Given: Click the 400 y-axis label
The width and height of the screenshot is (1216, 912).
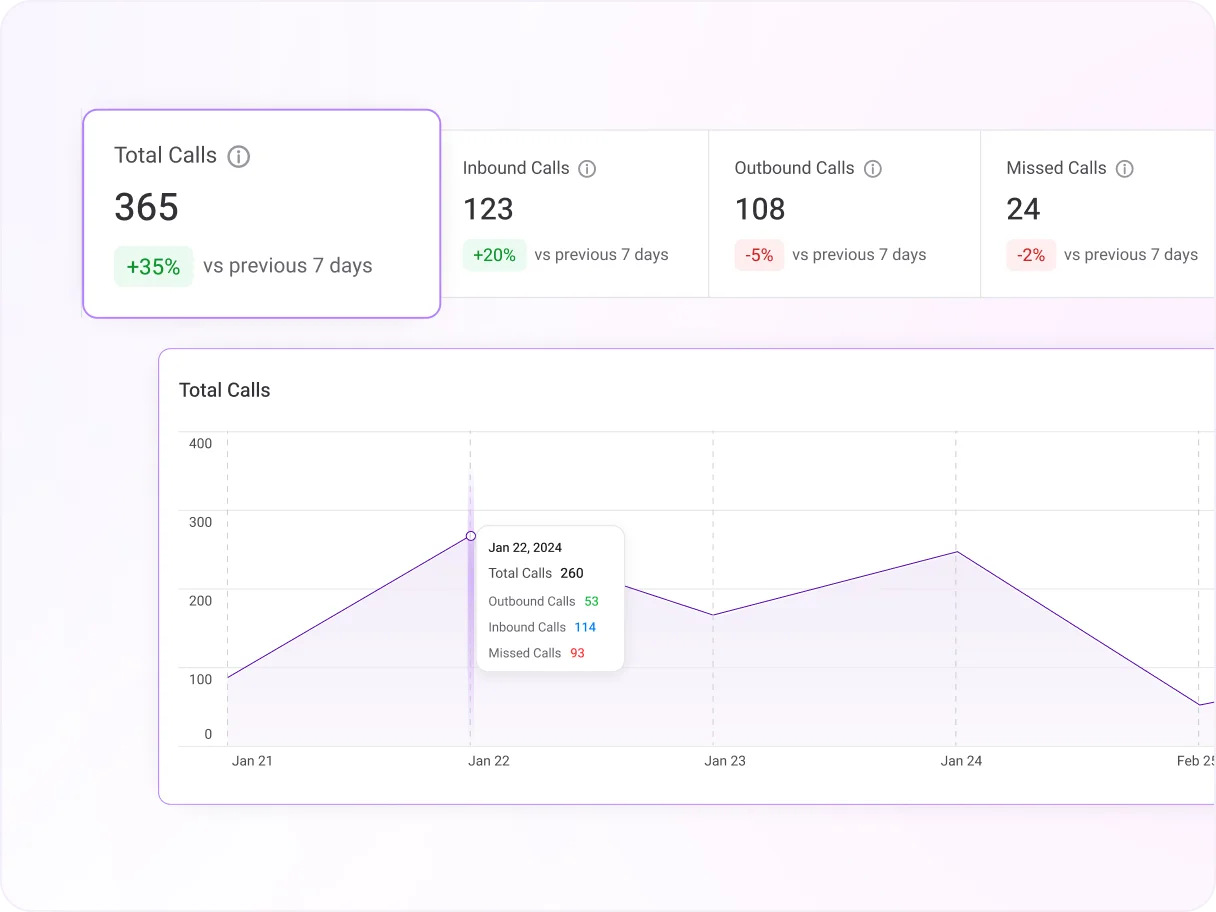Looking at the screenshot, I should 200,443.
